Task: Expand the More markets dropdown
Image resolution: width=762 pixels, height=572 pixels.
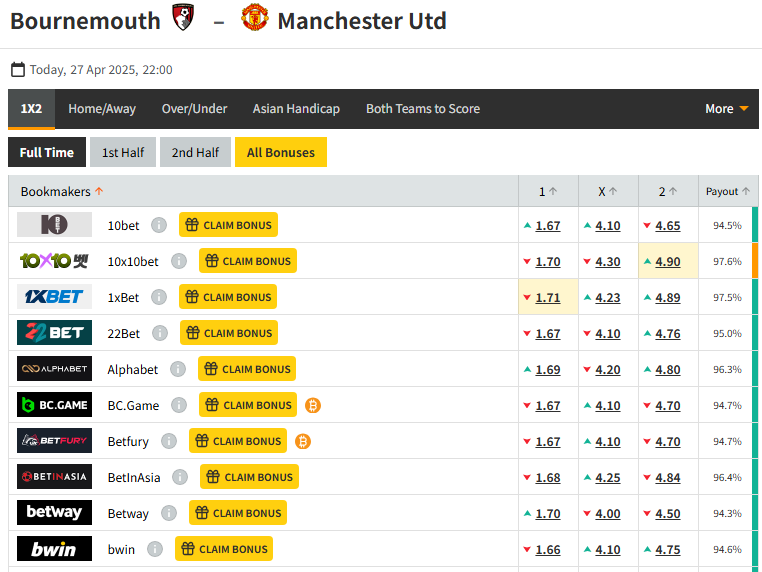Action: coord(726,109)
